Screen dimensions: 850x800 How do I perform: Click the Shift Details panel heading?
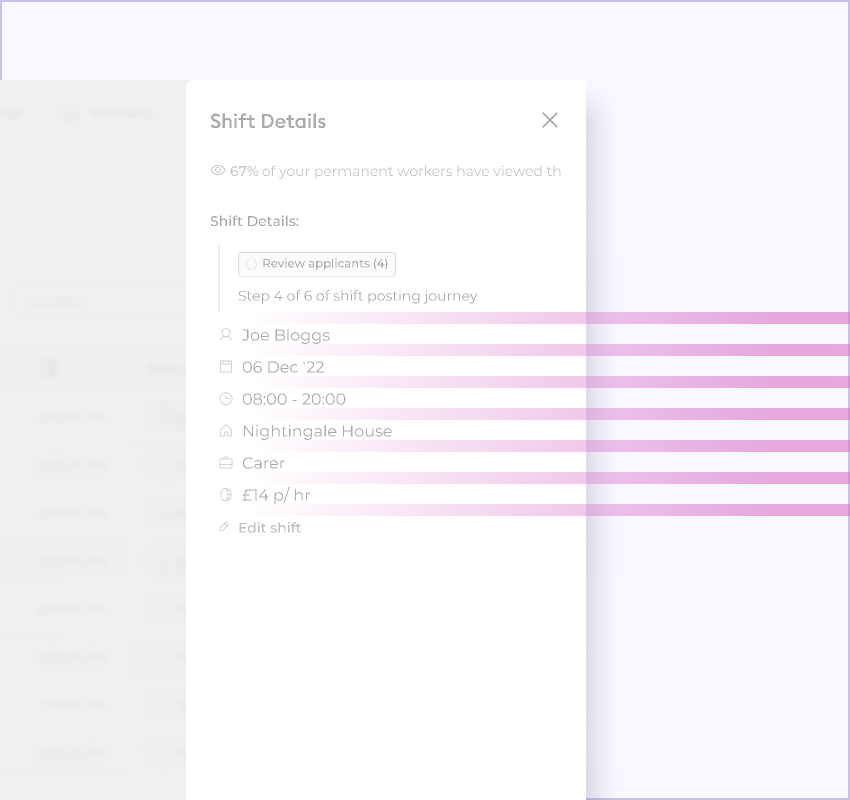point(268,121)
